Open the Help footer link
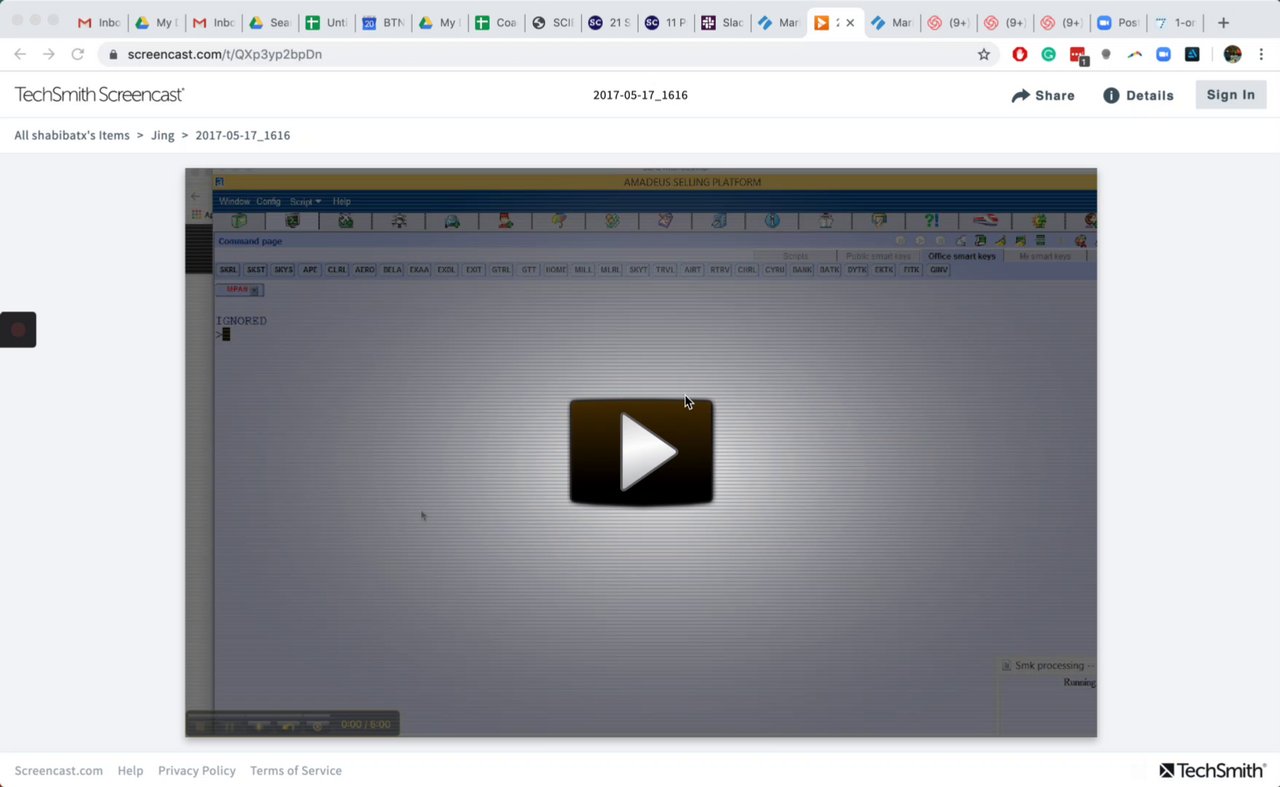This screenshot has height=787, width=1280. [130, 770]
